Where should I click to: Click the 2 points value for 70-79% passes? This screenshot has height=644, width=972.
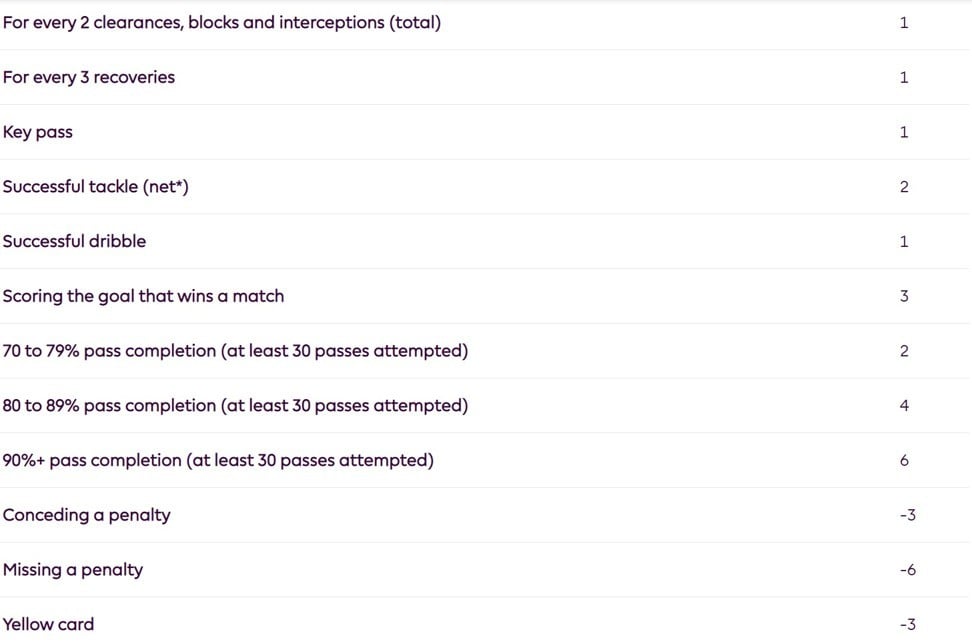point(904,351)
